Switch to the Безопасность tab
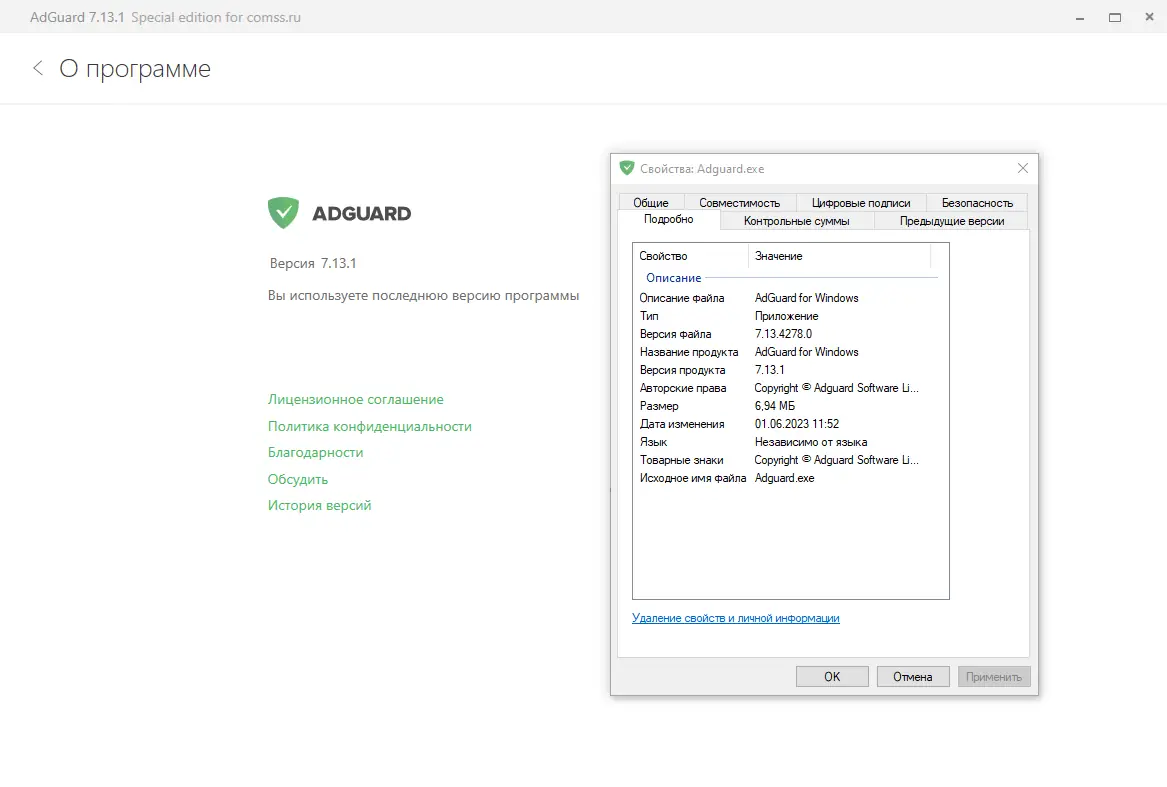The height and width of the screenshot is (787, 1167). tap(977, 202)
